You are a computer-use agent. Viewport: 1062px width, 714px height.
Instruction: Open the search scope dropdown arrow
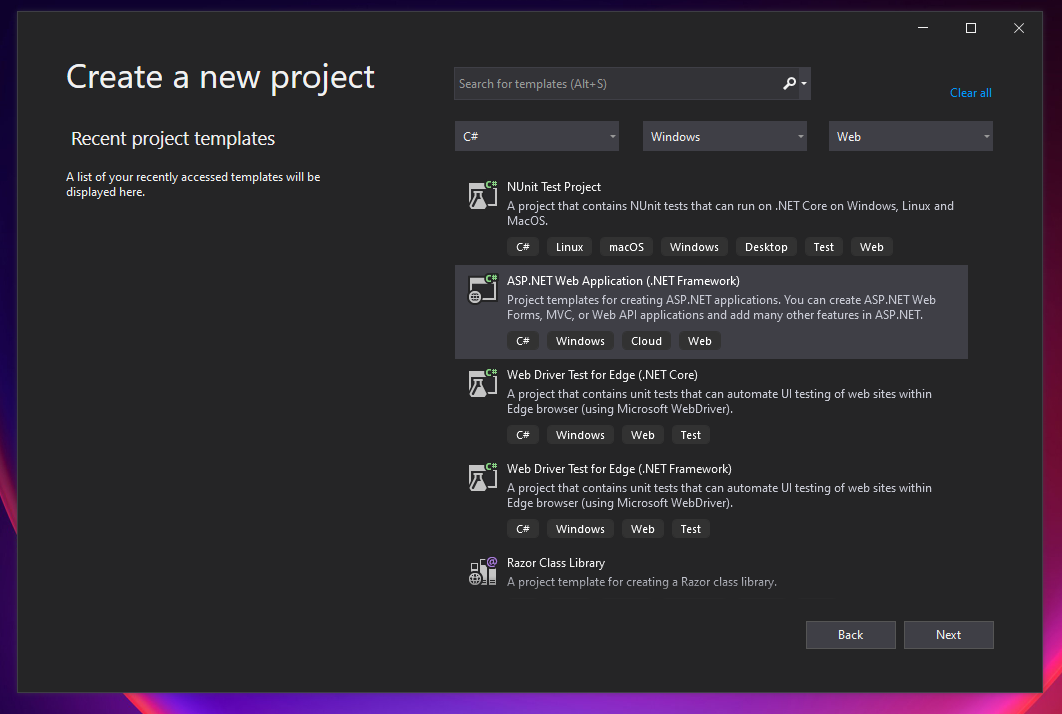click(803, 84)
